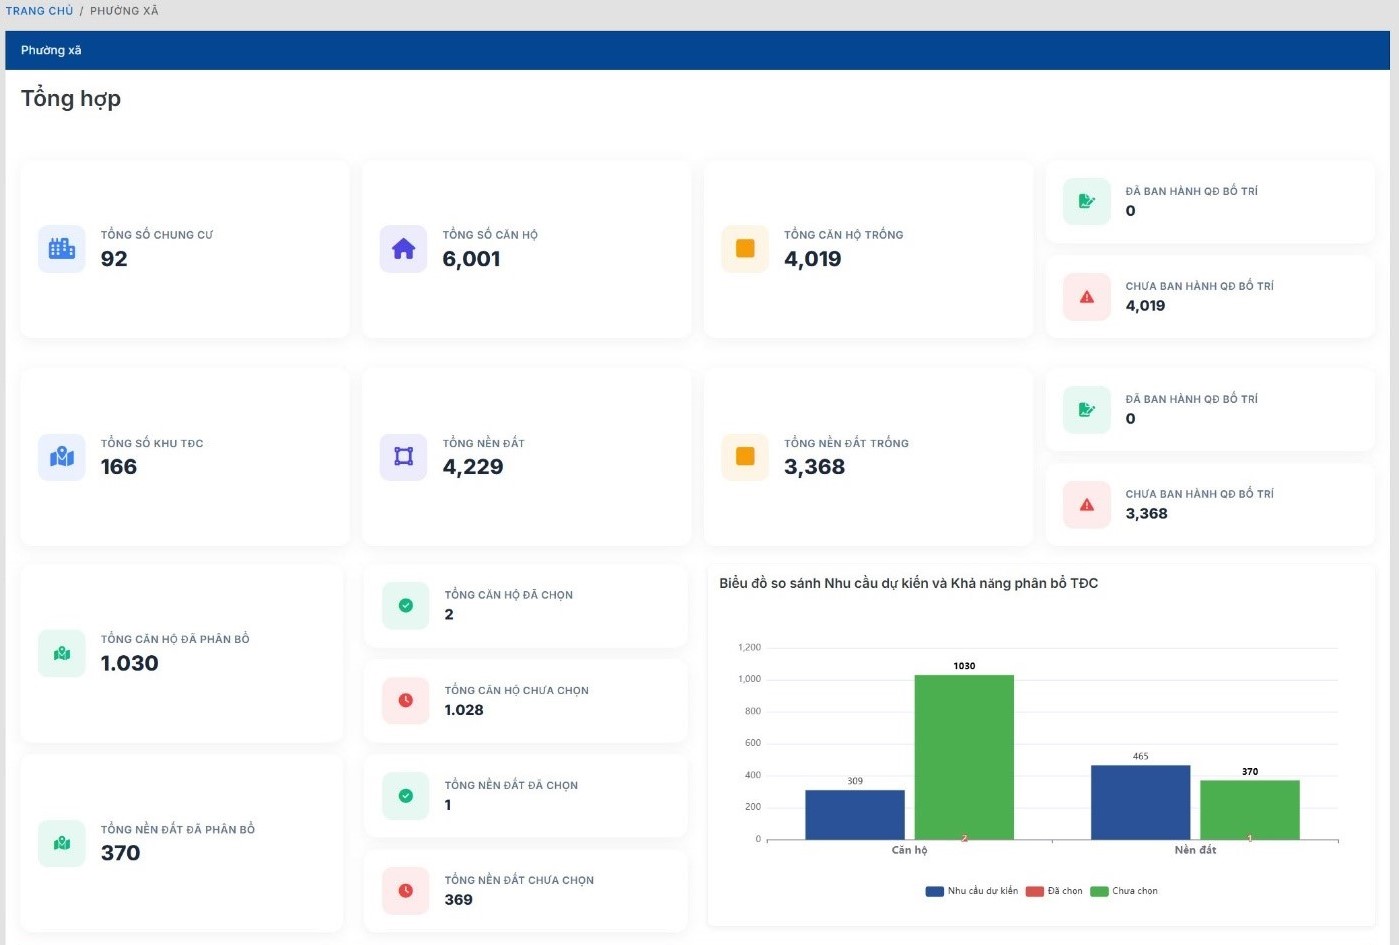1399x945 pixels.
Task: Click the PHƯỜNG XÃ breadcrumb item
Action: pyautogui.click(x=124, y=11)
